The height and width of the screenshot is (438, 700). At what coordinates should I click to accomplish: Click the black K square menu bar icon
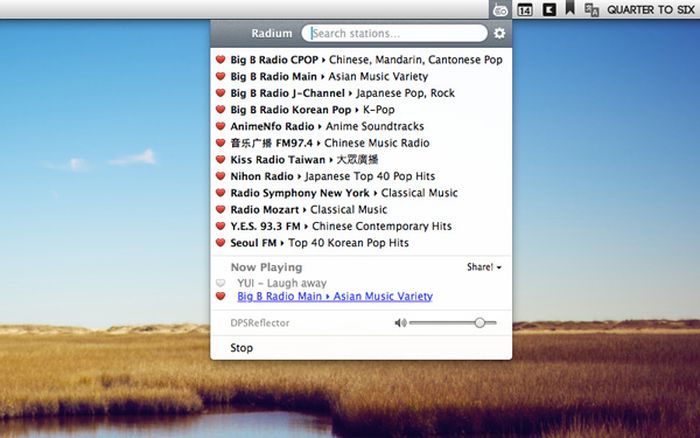(x=548, y=10)
